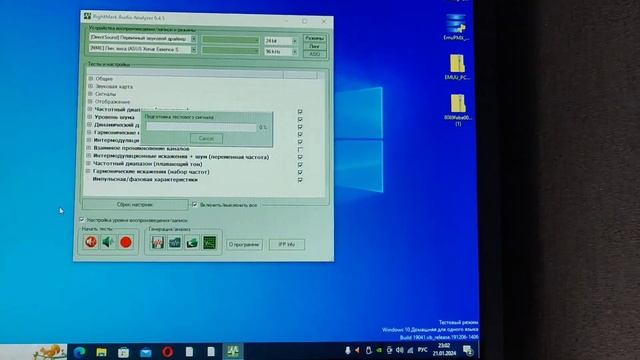Click the second Генерация/анализ icon
This screenshot has height=360, width=640.
175,242
